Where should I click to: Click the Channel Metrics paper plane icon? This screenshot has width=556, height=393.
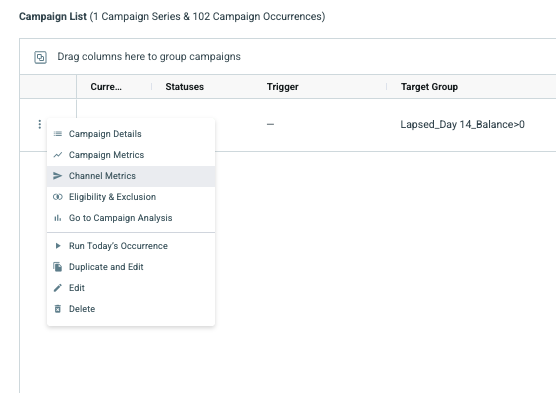coord(57,176)
